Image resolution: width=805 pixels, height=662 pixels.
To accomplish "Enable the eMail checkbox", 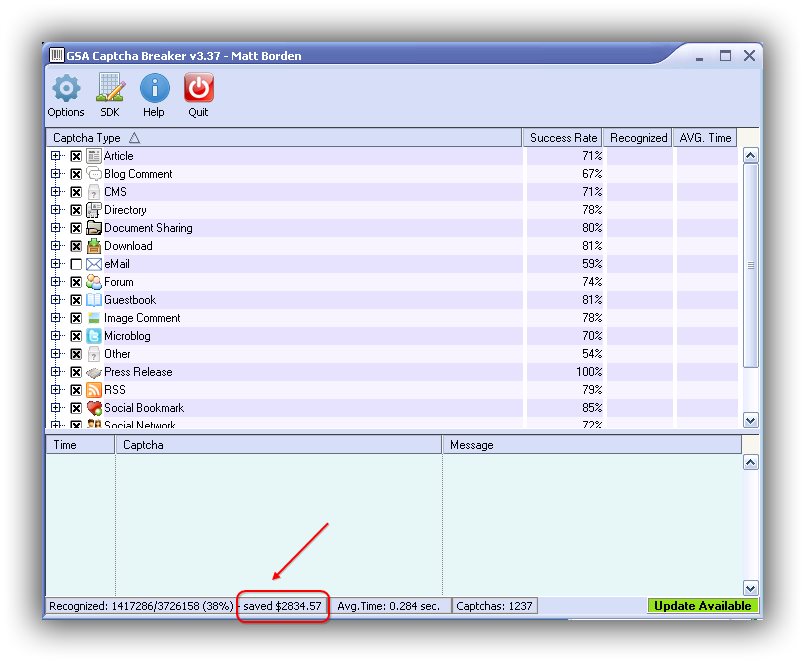I will (x=76, y=264).
